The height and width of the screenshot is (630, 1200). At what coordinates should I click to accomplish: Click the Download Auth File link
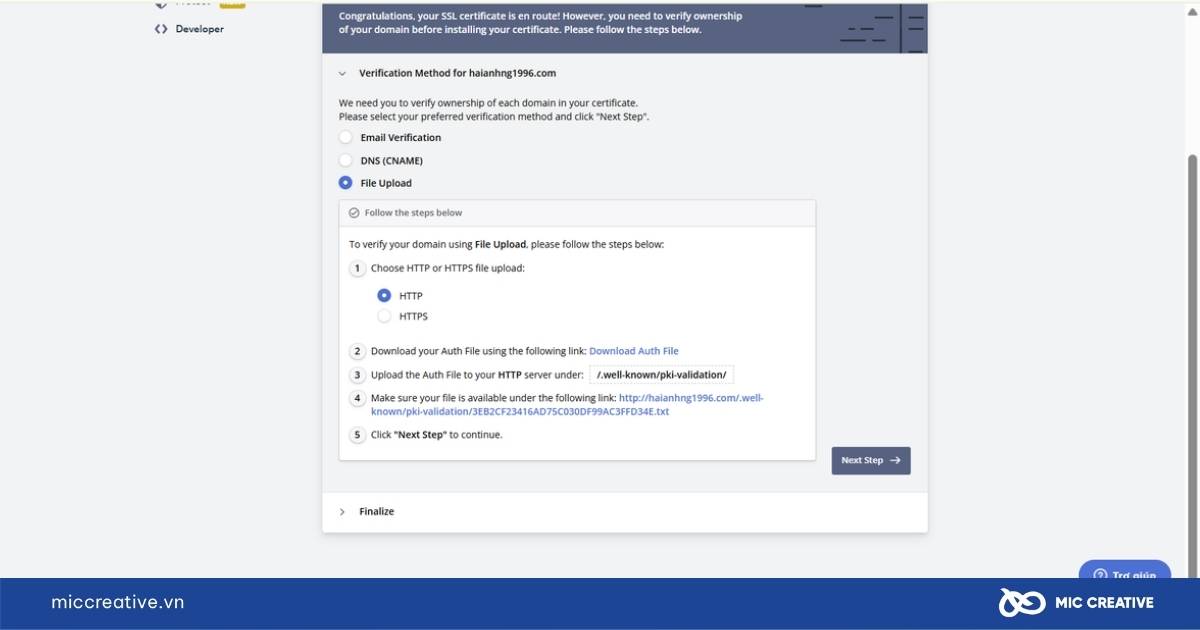(634, 351)
